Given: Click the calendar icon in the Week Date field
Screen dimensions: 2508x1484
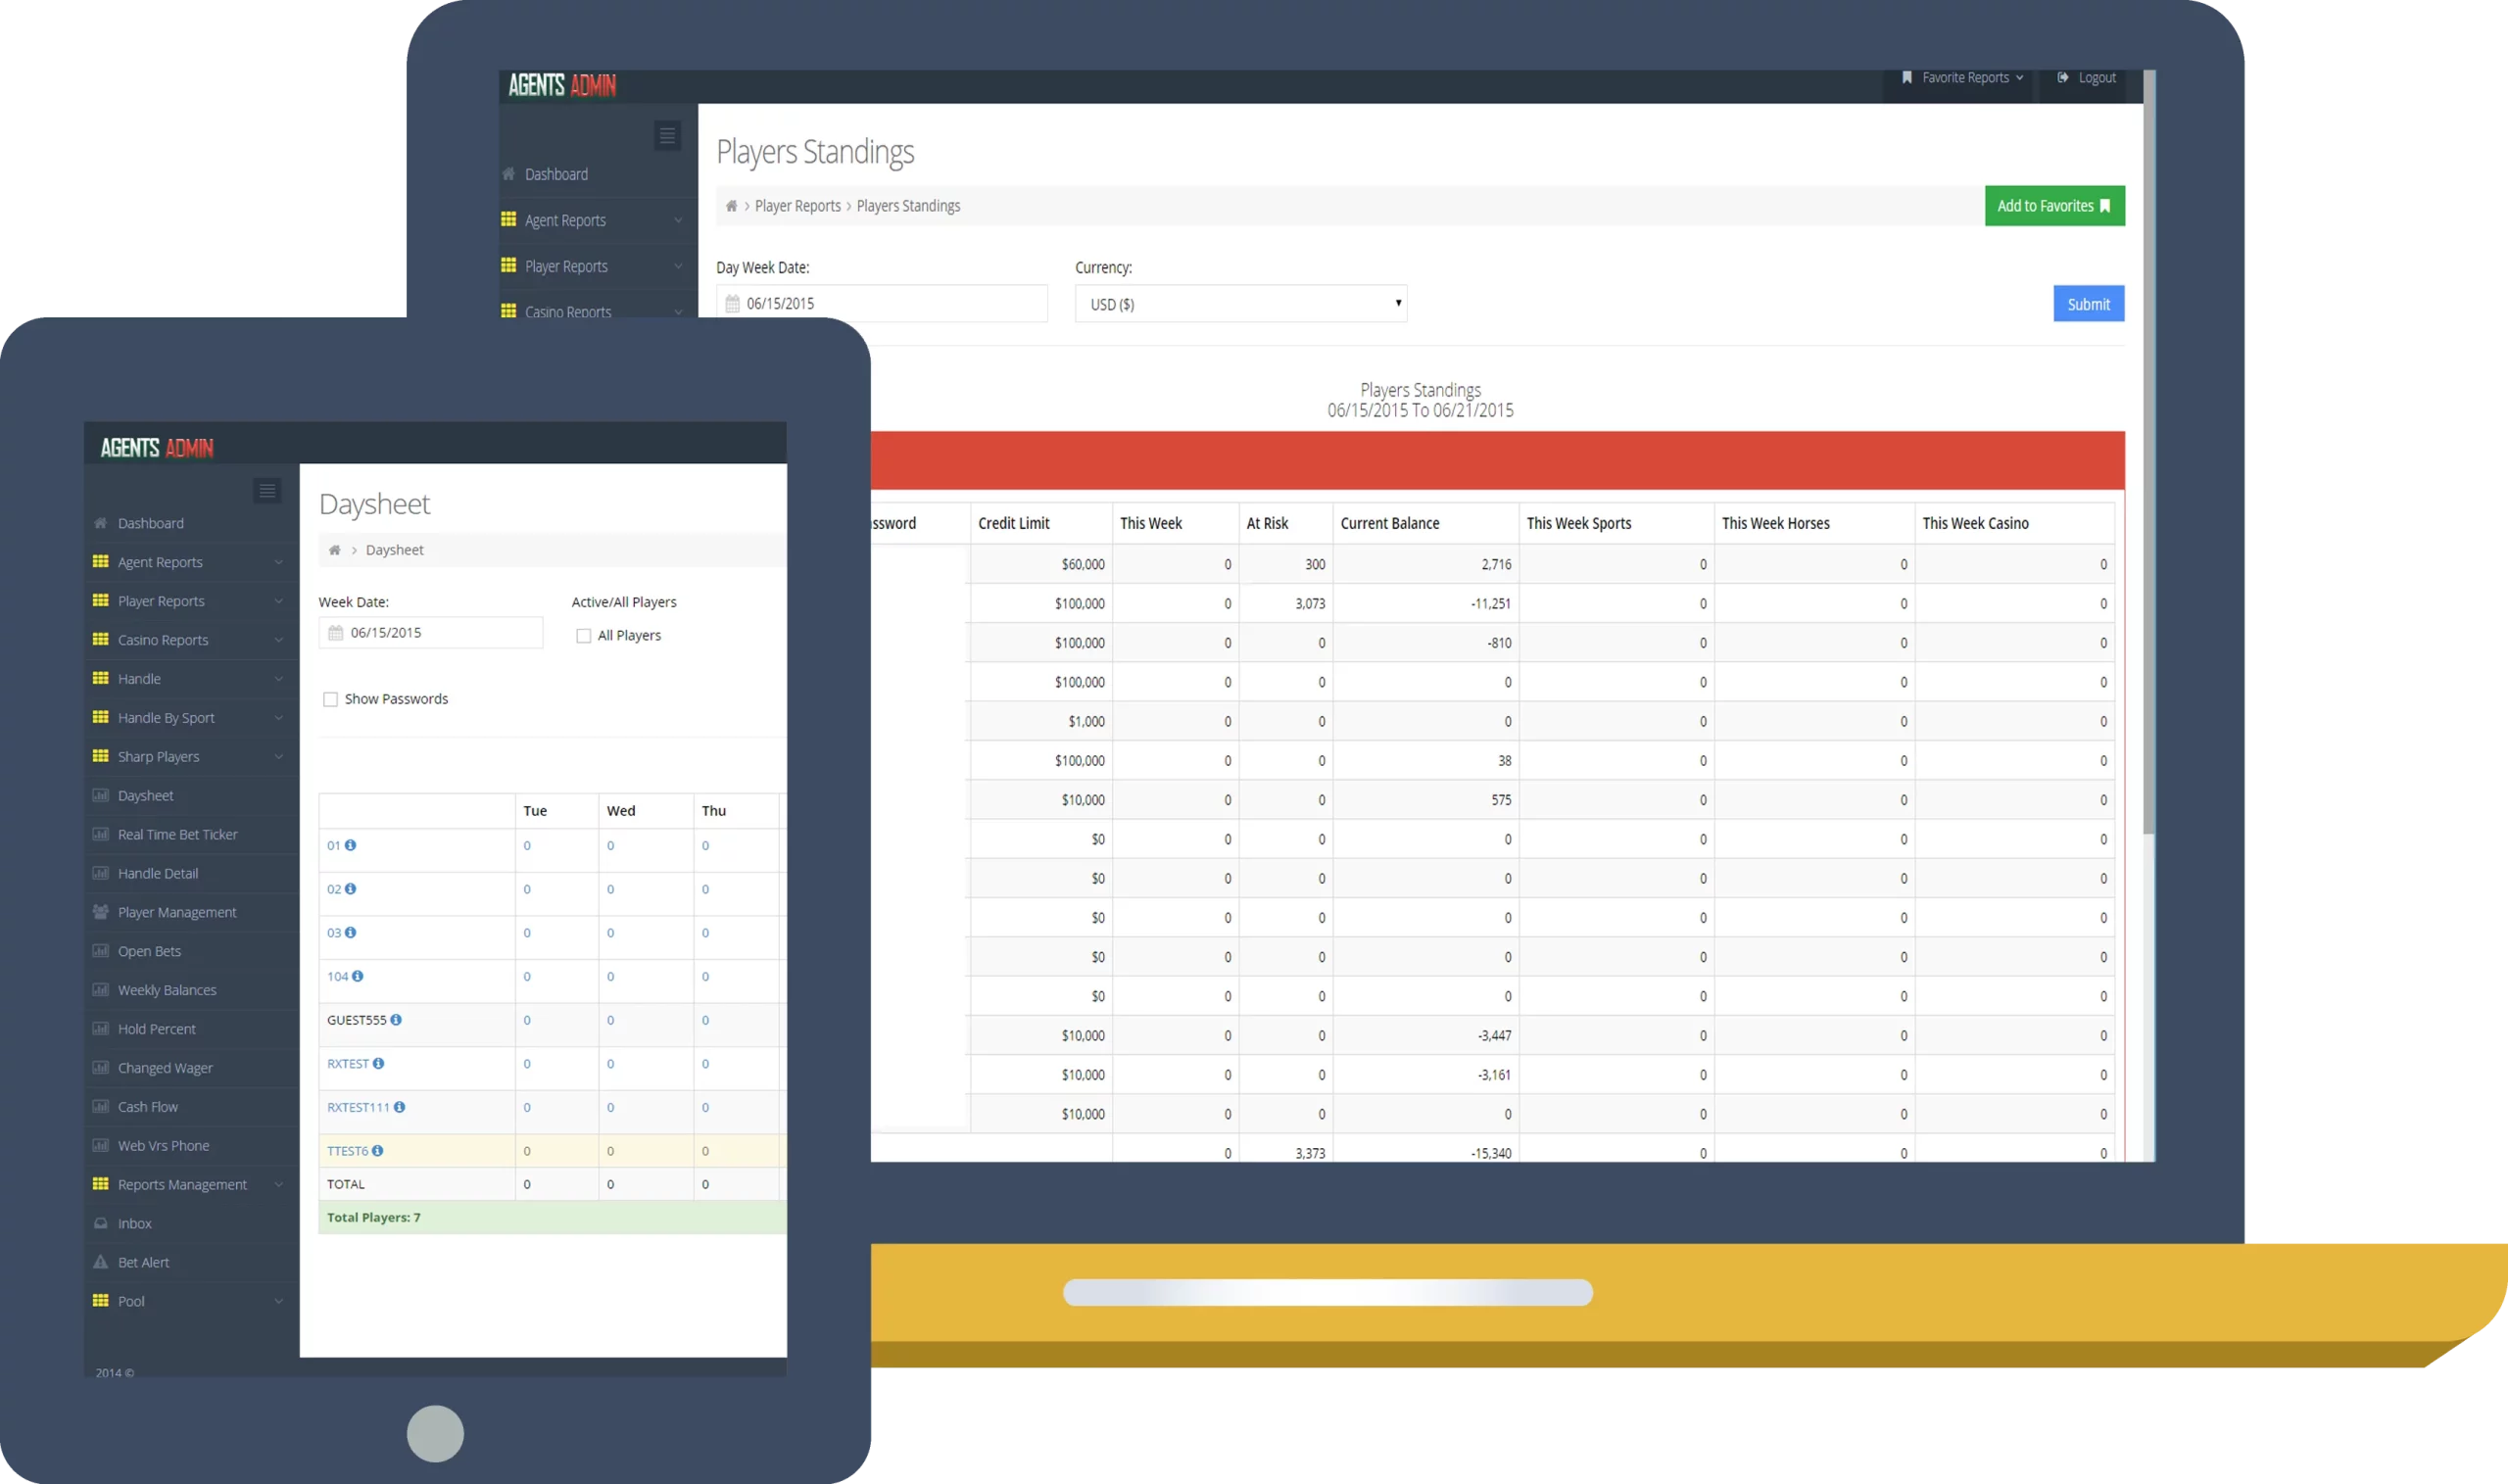Looking at the screenshot, I should click(336, 633).
